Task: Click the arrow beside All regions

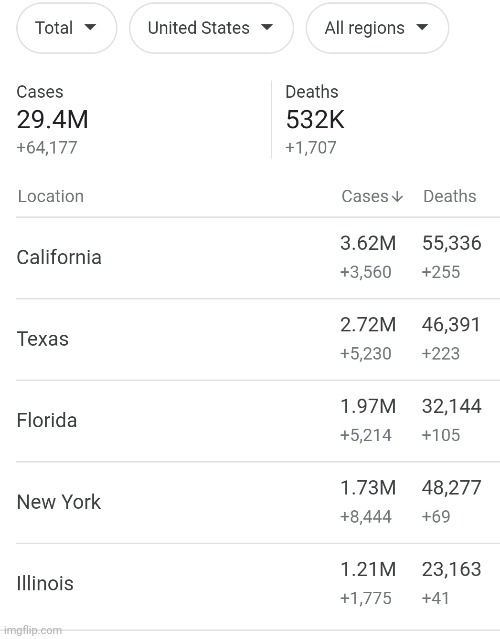Action: pos(422,27)
